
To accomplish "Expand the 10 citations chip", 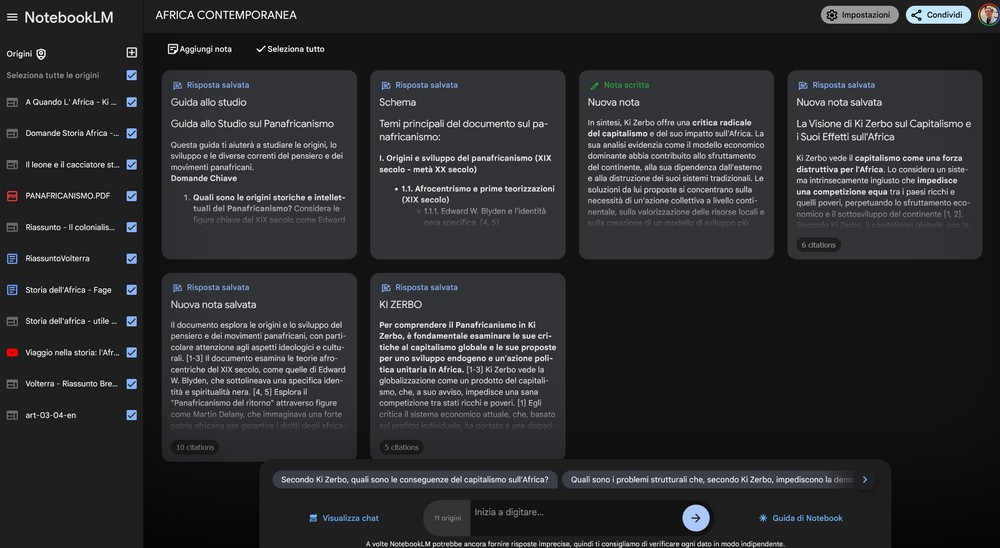I will (193, 447).
